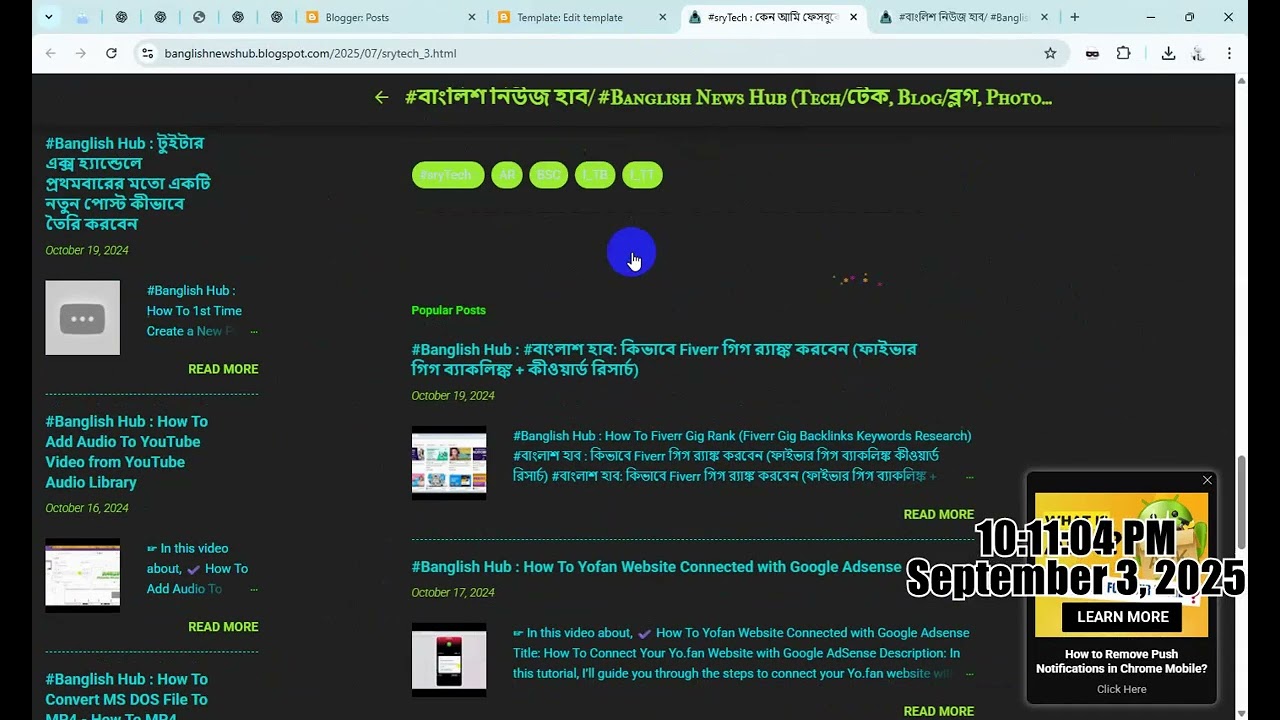This screenshot has height=720, width=1280.
Task: Open the tab search dropdown arrow
Action: tap(48, 17)
